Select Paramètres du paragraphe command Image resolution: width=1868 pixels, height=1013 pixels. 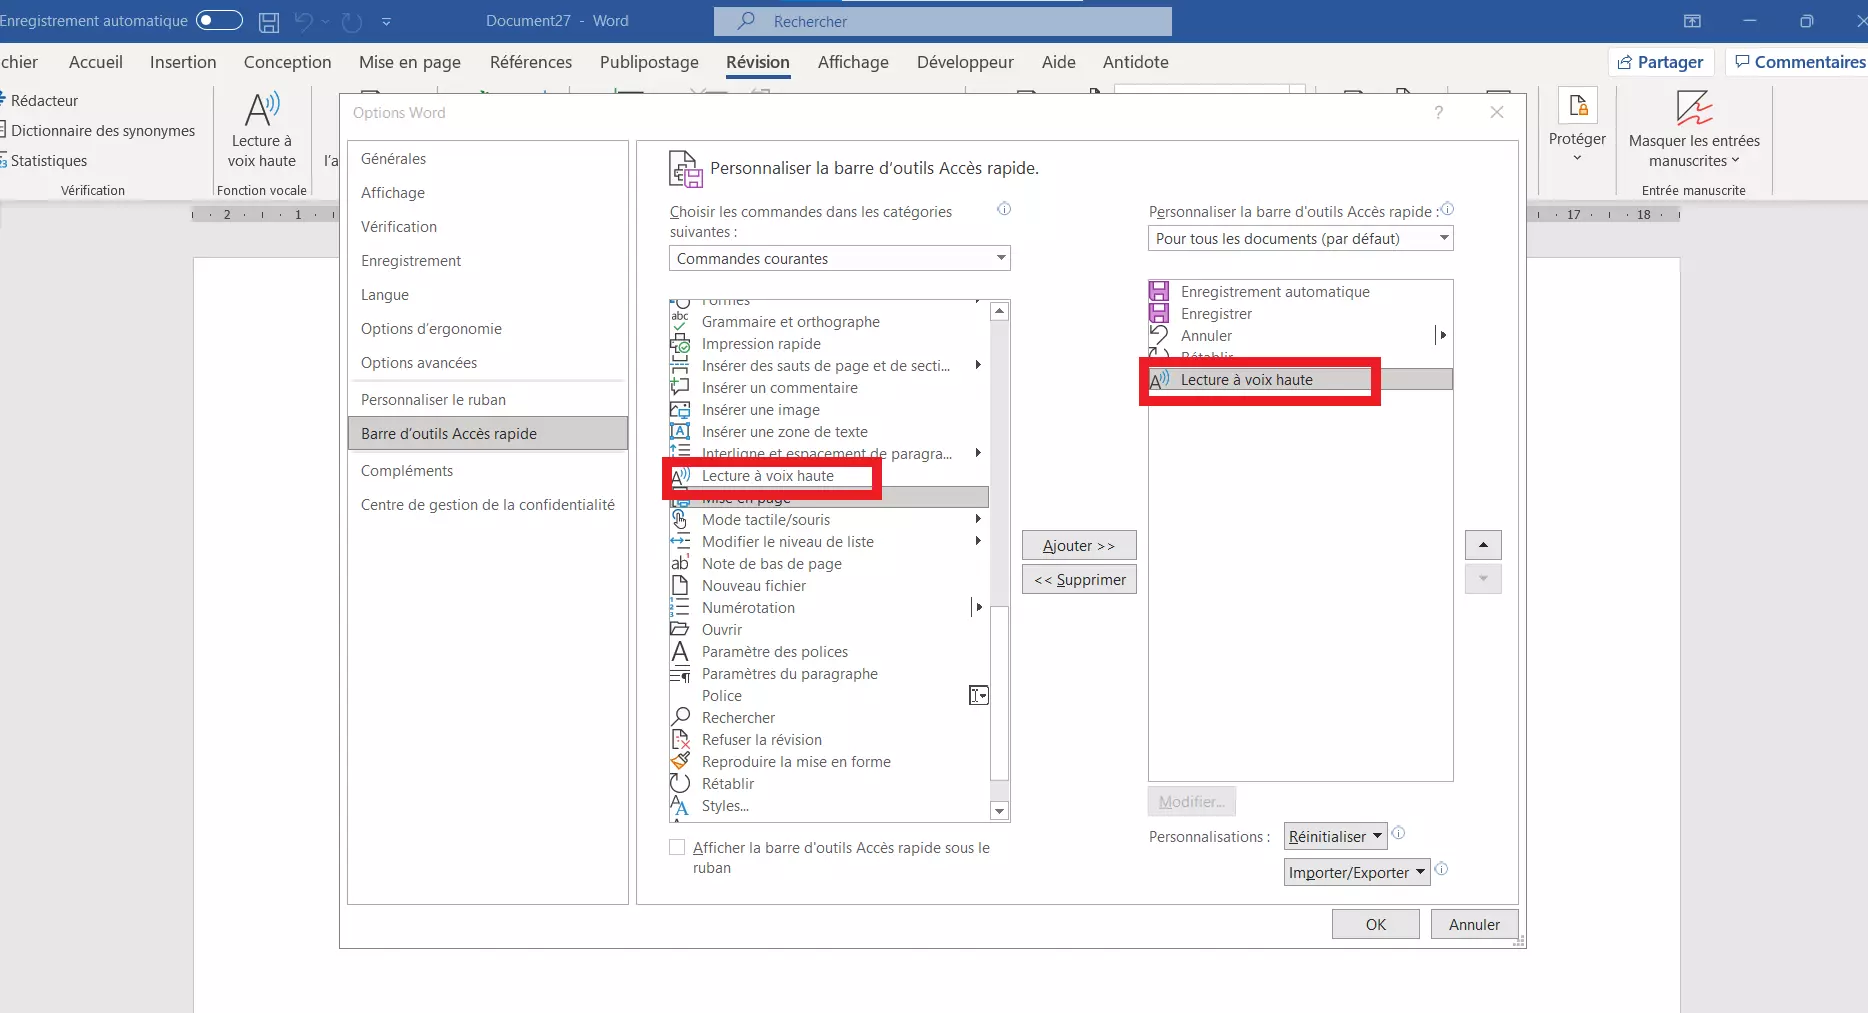[829, 674]
